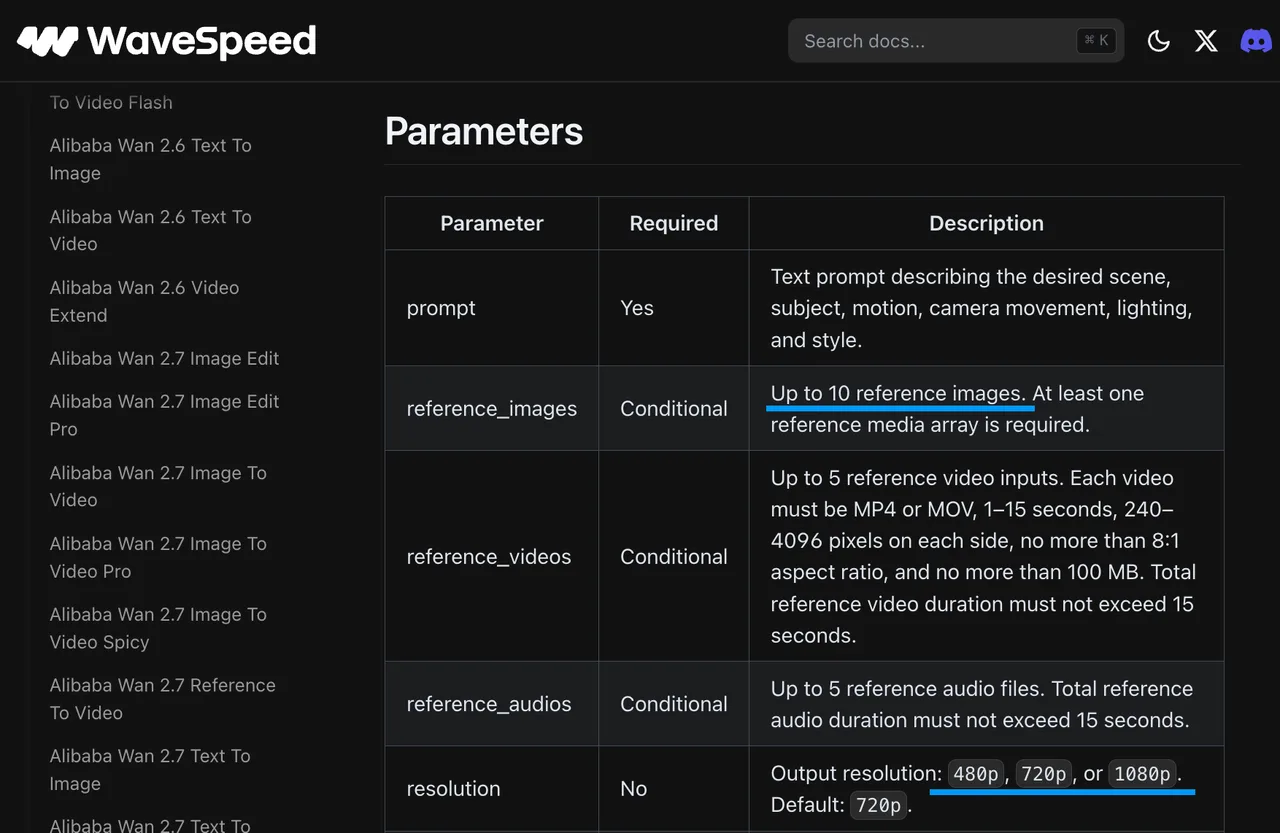Image resolution: width=1280 pixels, height=833 pixels.
Task: Click the Parameters heading
Action: point(484,131)
